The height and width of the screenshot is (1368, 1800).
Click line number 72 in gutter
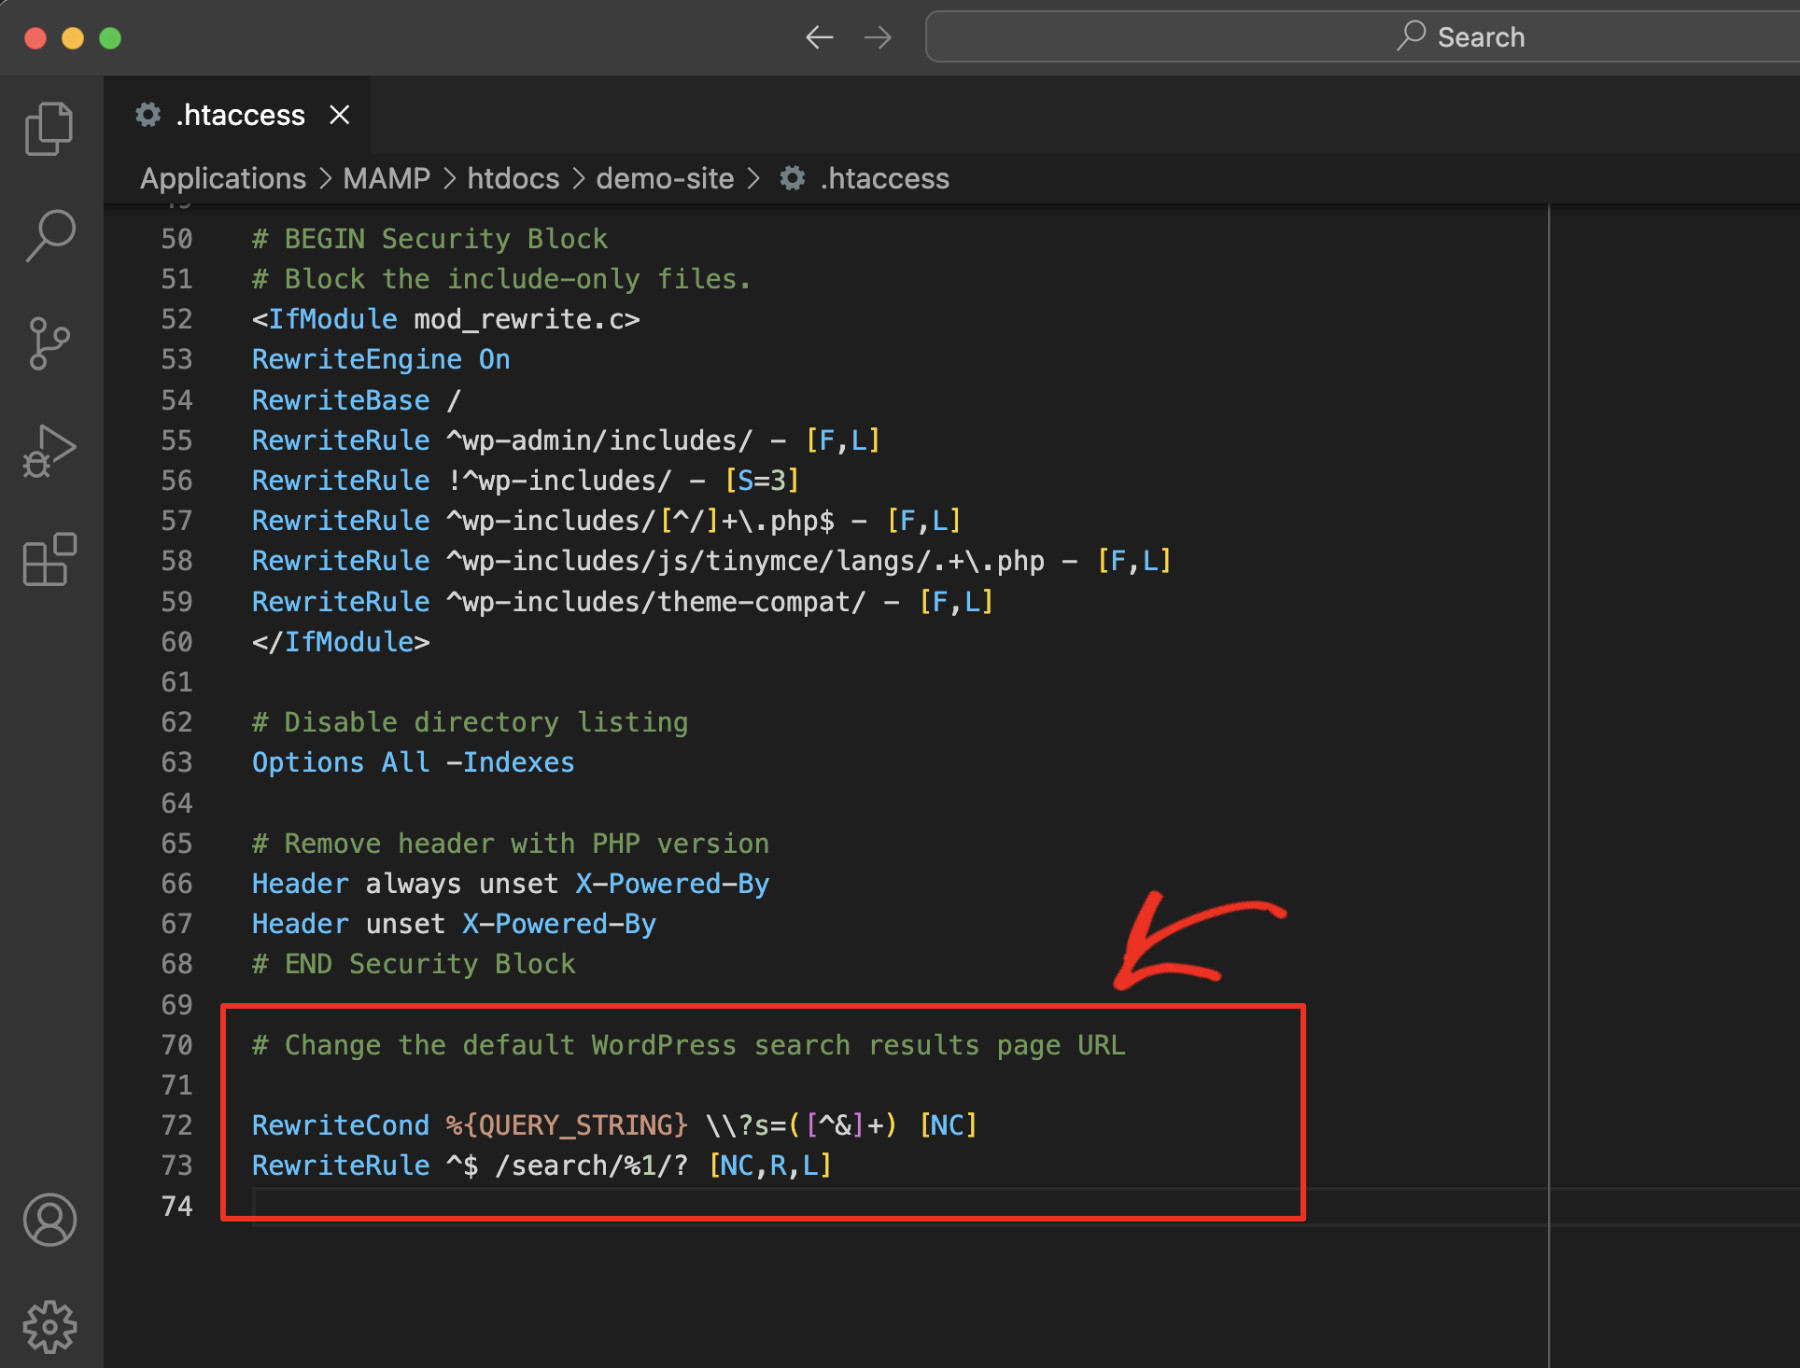point(177,1126)
